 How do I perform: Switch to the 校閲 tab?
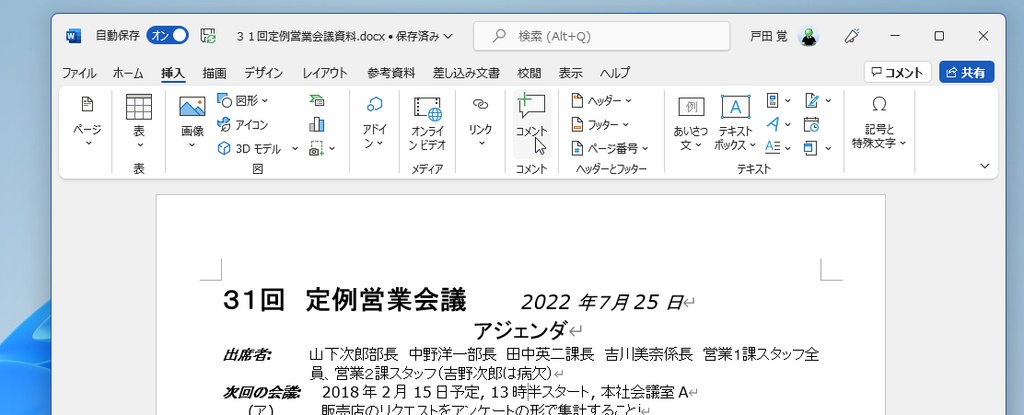point(529,73)
